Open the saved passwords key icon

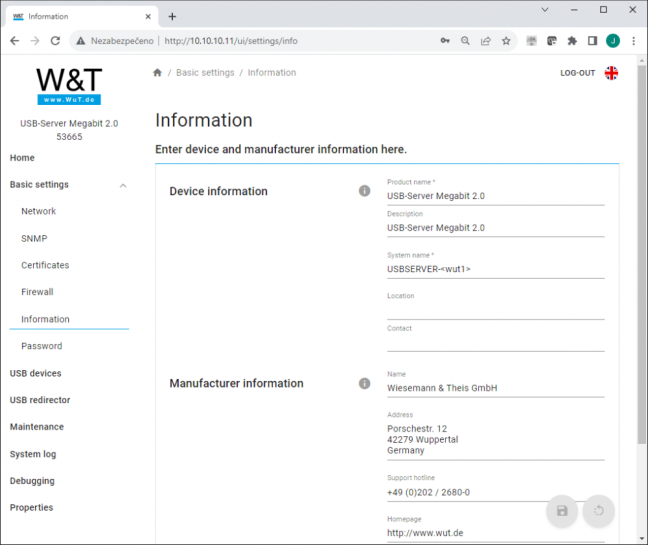click(x=445, y=41)
